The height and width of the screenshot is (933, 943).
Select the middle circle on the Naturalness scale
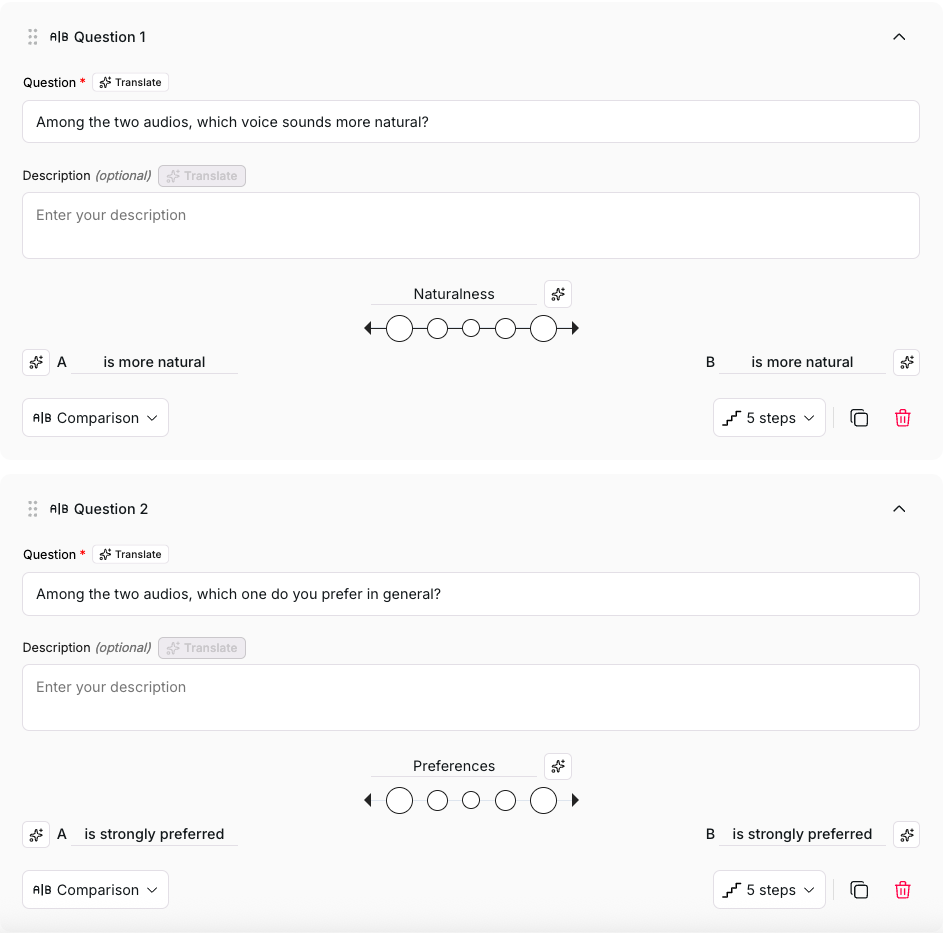pos(471,328)
